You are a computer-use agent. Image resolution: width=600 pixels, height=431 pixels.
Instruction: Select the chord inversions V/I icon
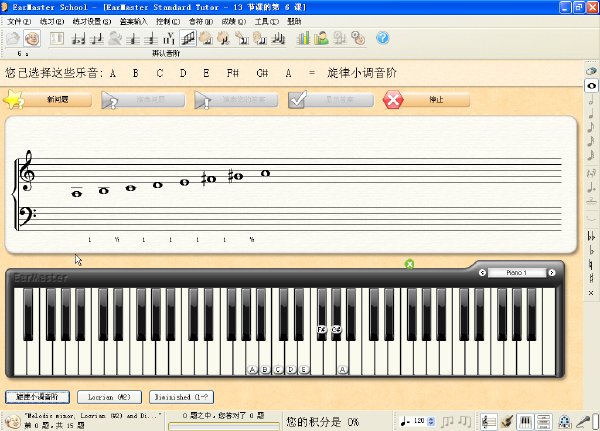coord(169,39)
